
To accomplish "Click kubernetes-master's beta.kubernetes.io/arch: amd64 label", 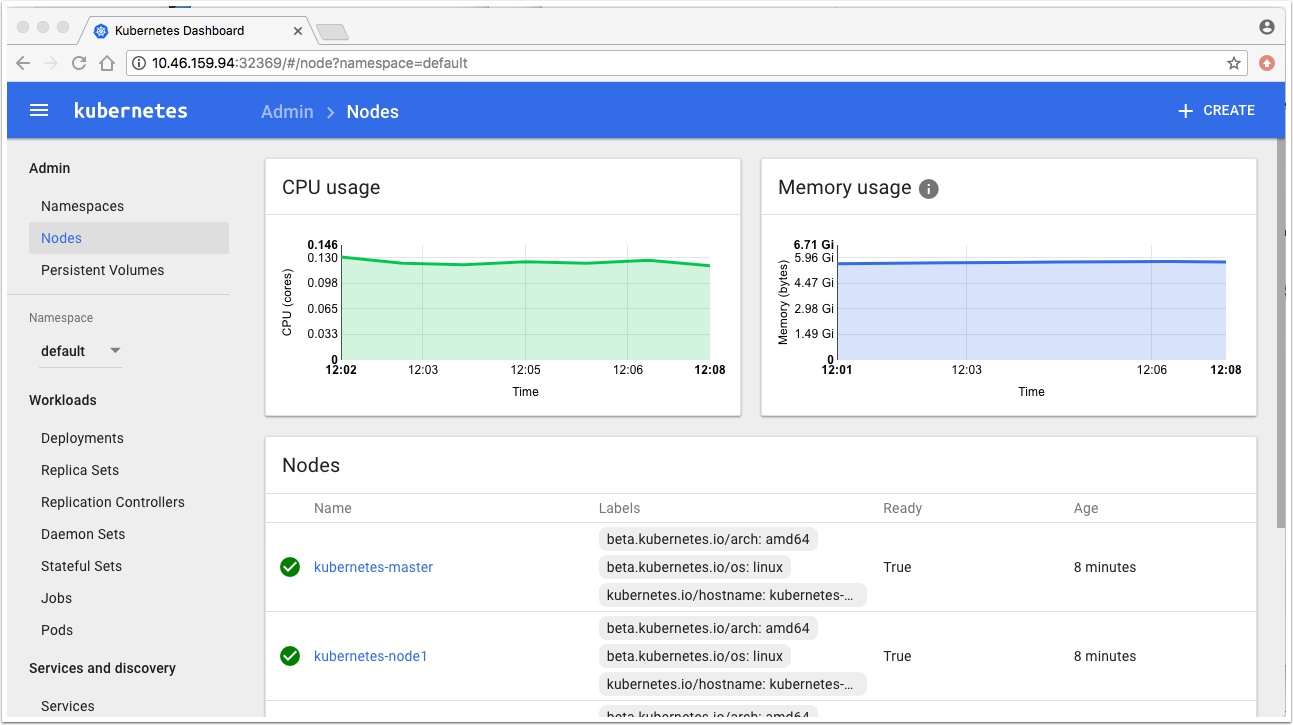I will [708, 539].
